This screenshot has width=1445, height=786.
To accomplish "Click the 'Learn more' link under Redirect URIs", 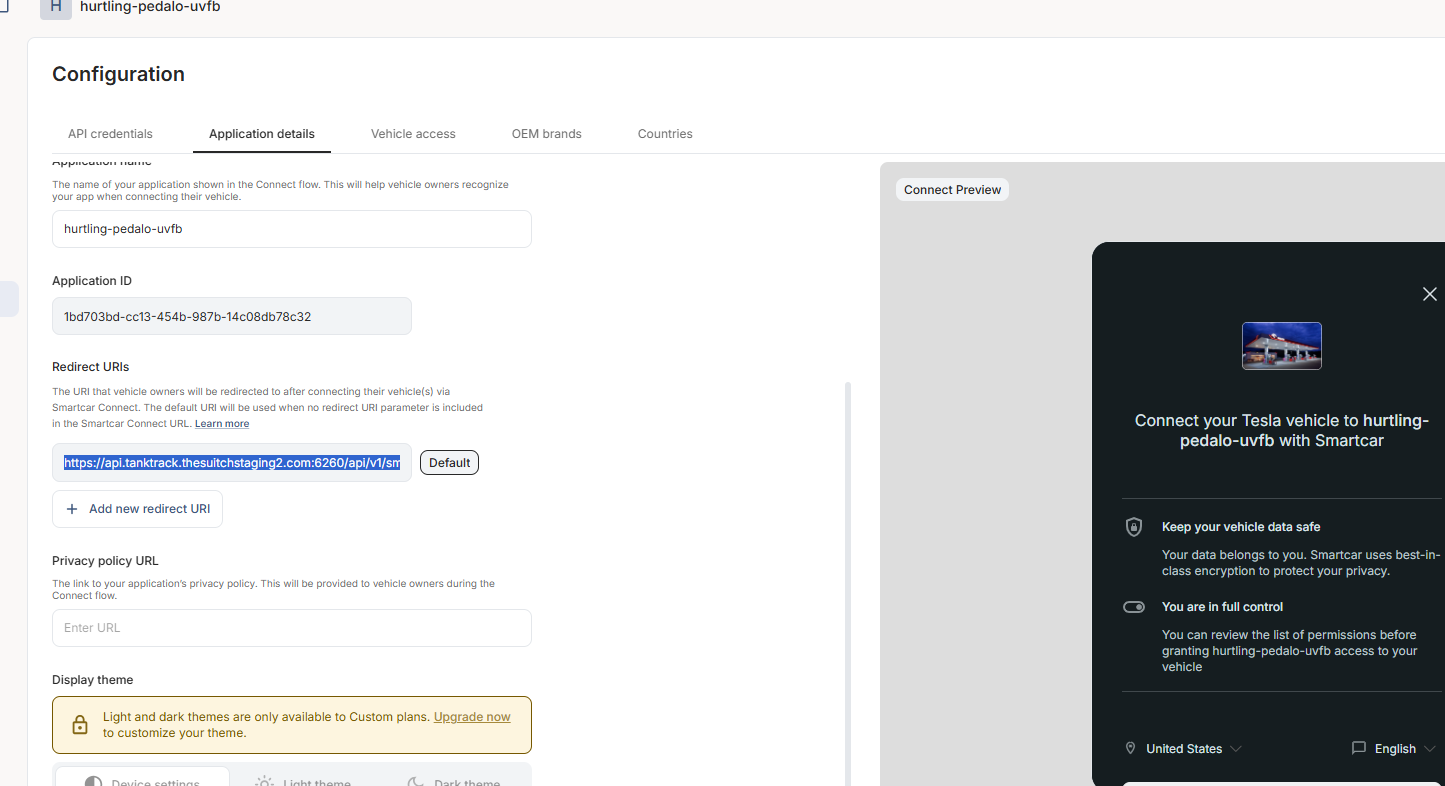I will 222,424.
